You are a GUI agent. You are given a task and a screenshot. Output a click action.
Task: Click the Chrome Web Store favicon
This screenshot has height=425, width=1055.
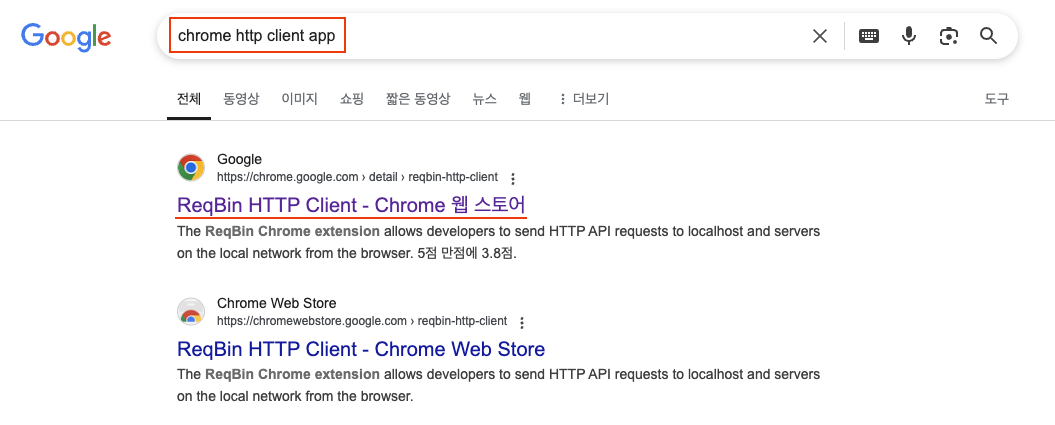pyautogui.click(x=191, y=311)
